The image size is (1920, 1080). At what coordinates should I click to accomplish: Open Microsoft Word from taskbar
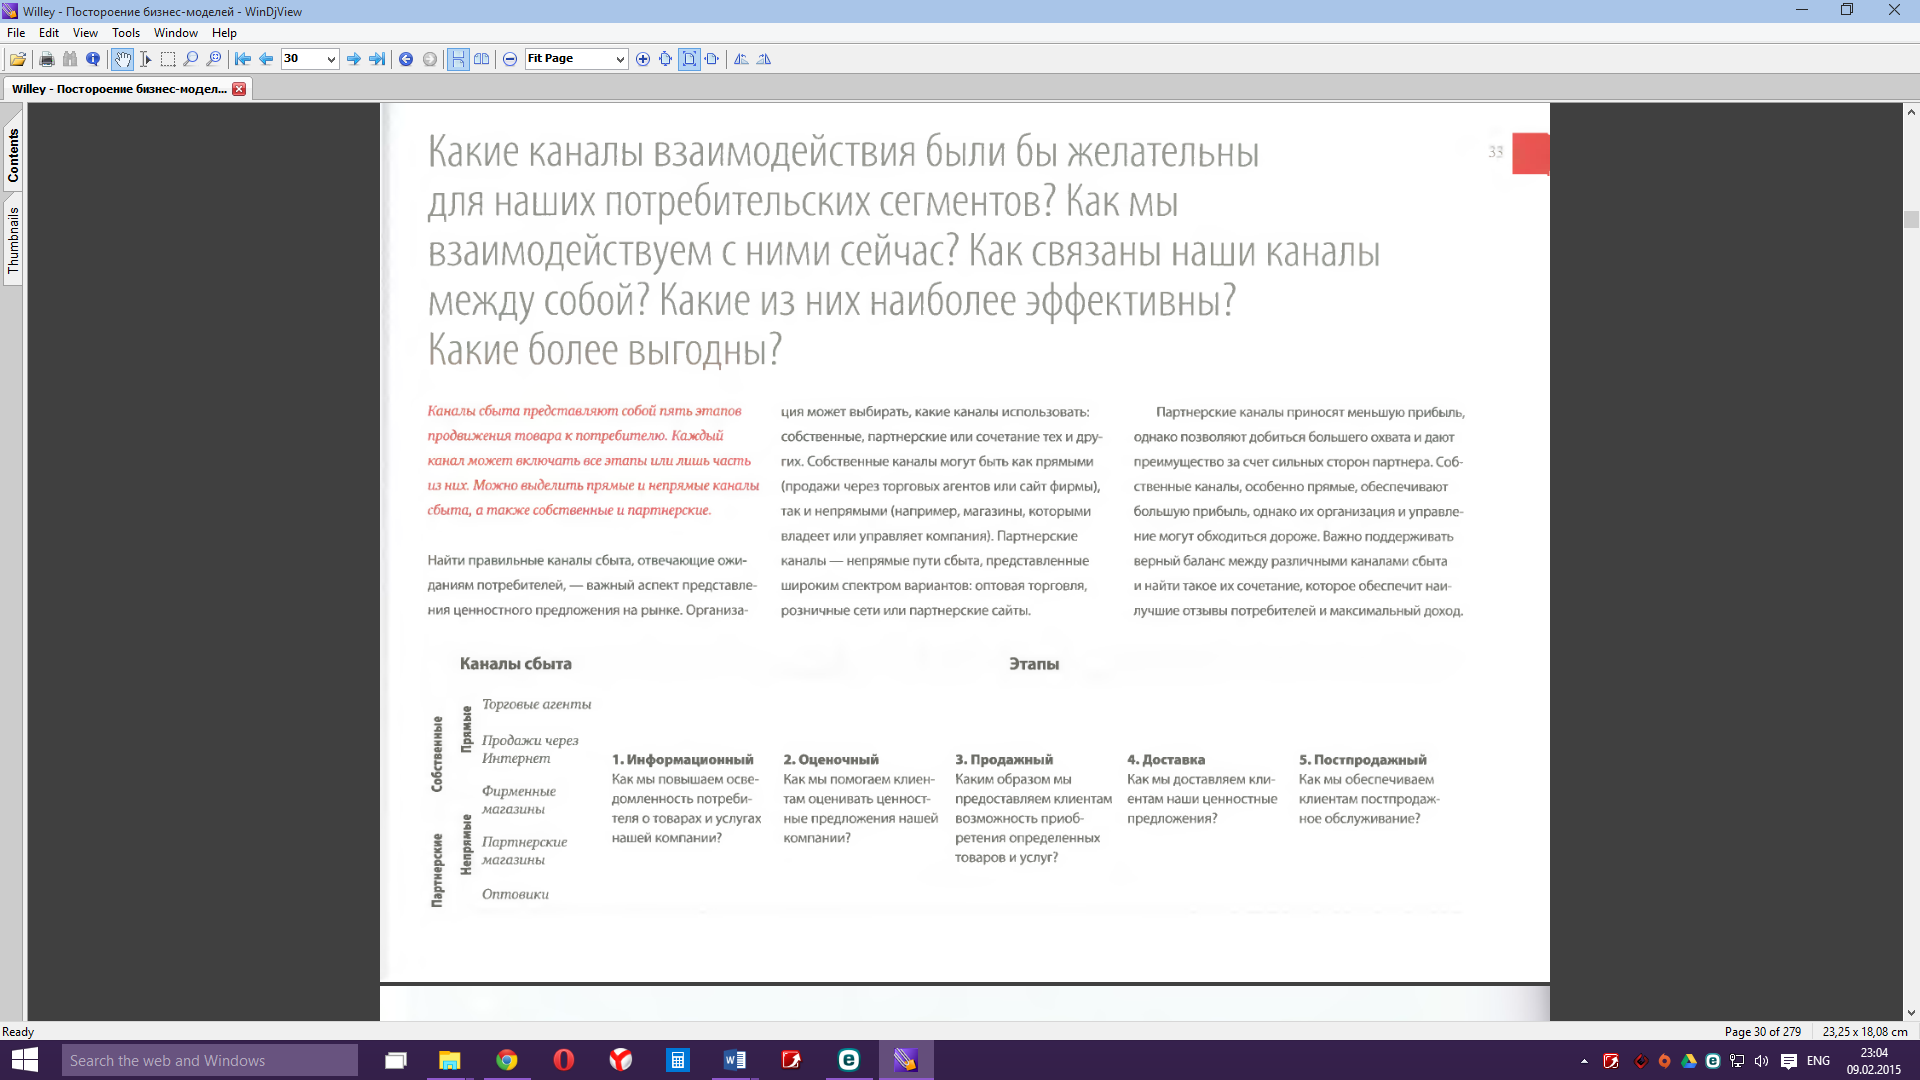(735, 1060)
